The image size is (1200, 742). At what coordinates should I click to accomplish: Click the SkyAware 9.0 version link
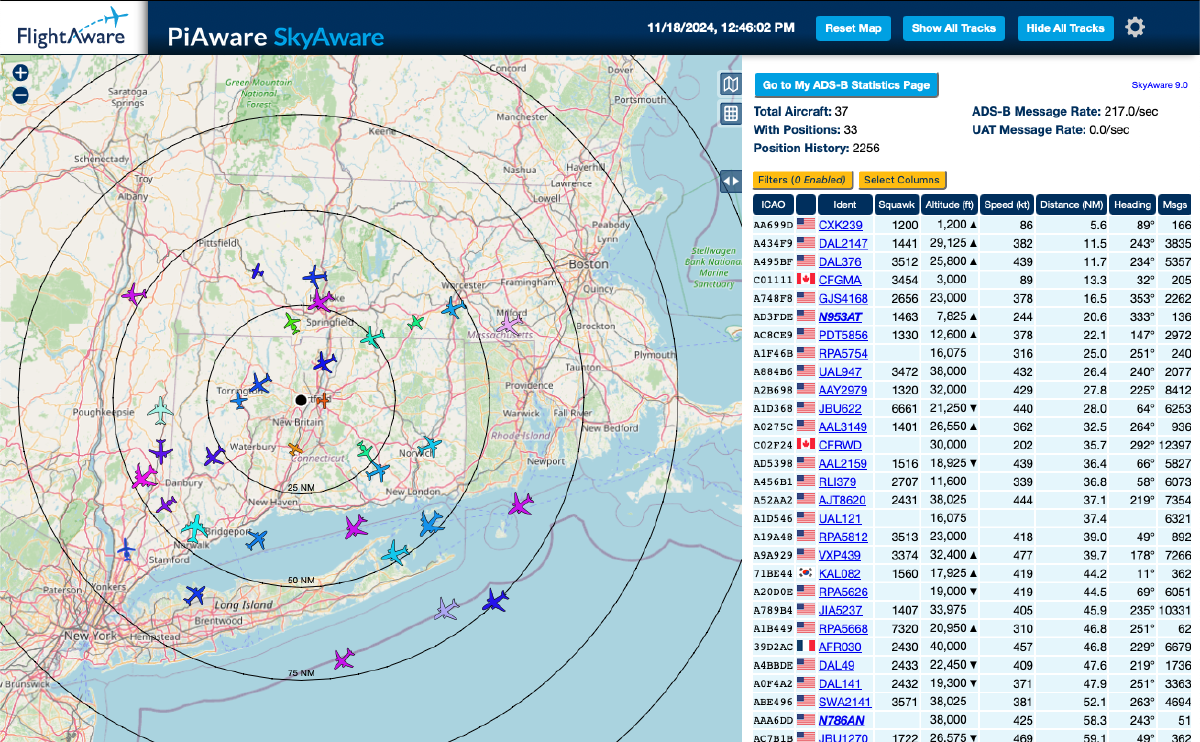pyautogui.click(x=1162, y=85)
